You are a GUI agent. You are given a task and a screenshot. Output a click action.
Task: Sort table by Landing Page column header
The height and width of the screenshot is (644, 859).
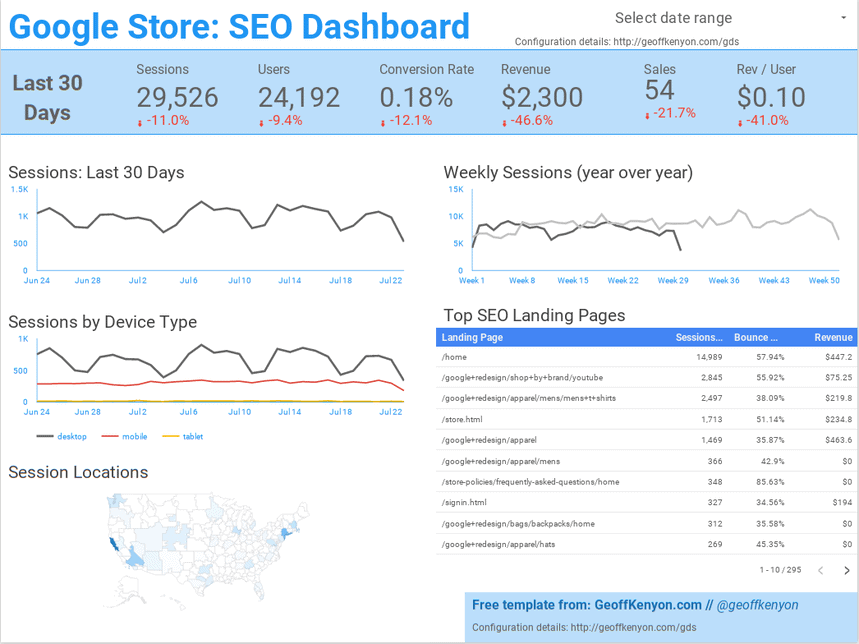(x=473, y=338)
